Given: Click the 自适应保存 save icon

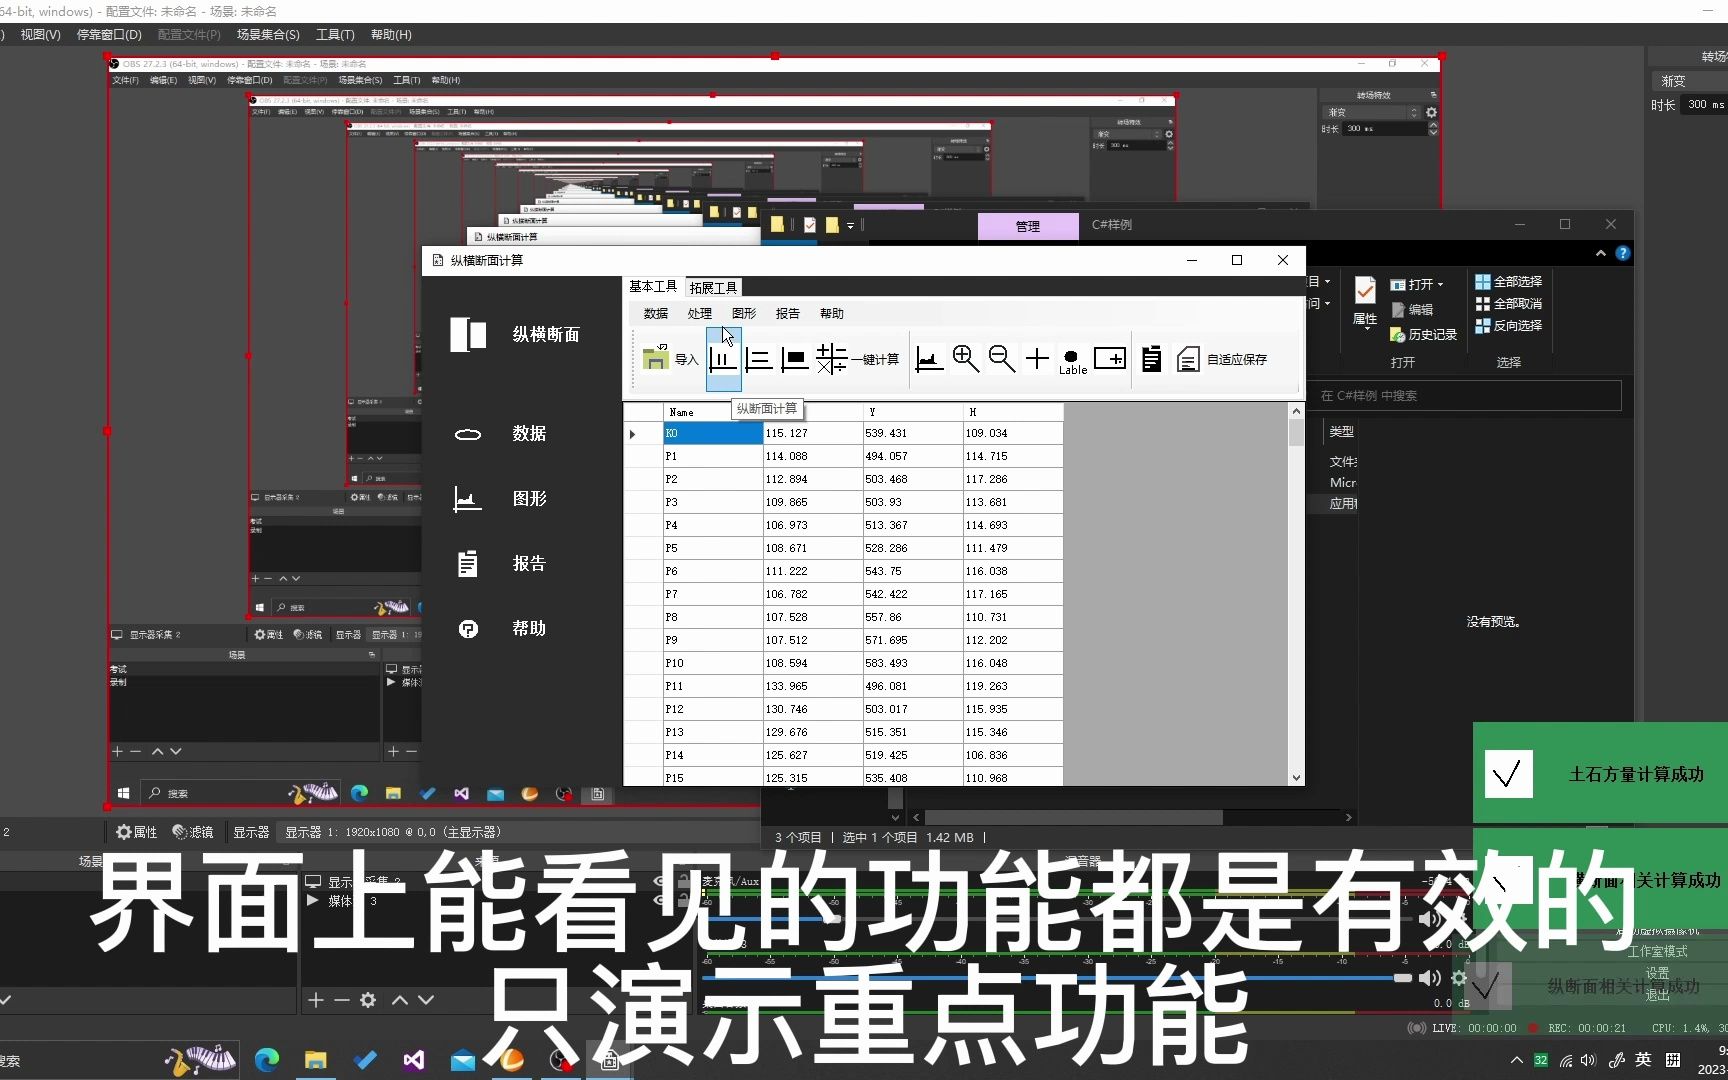Looking at the screenshot, I should 1188,359.
